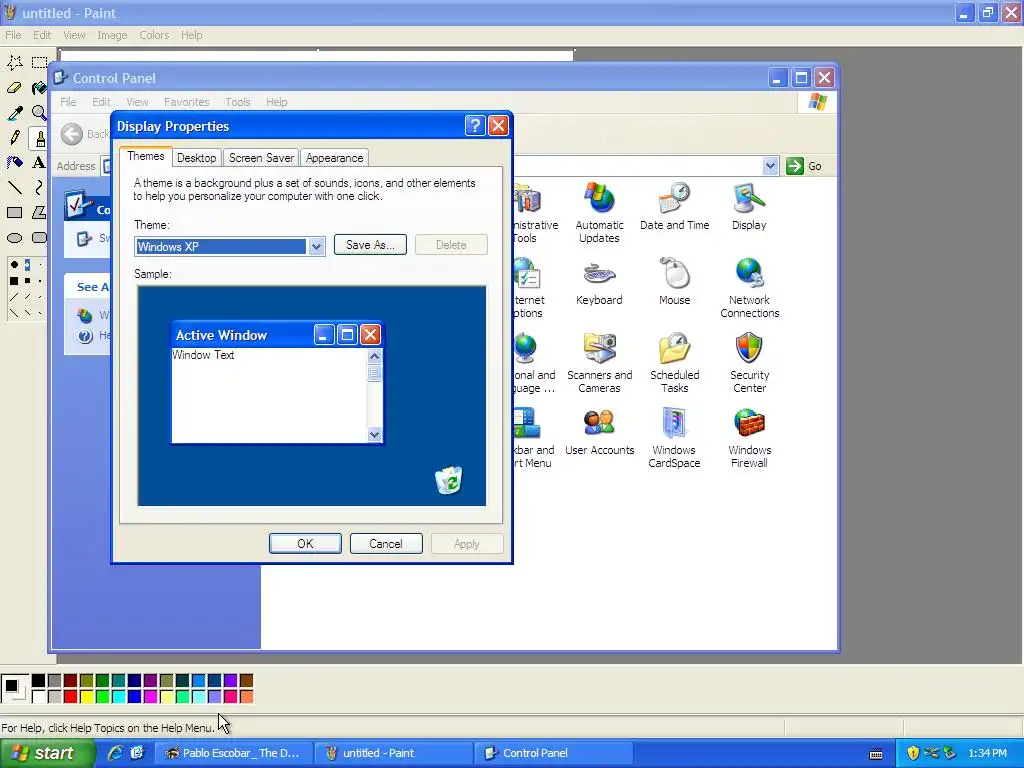1024x768 pixels.
Task: Switch to Control Panel taskbar button
Action: pos(553,753)
